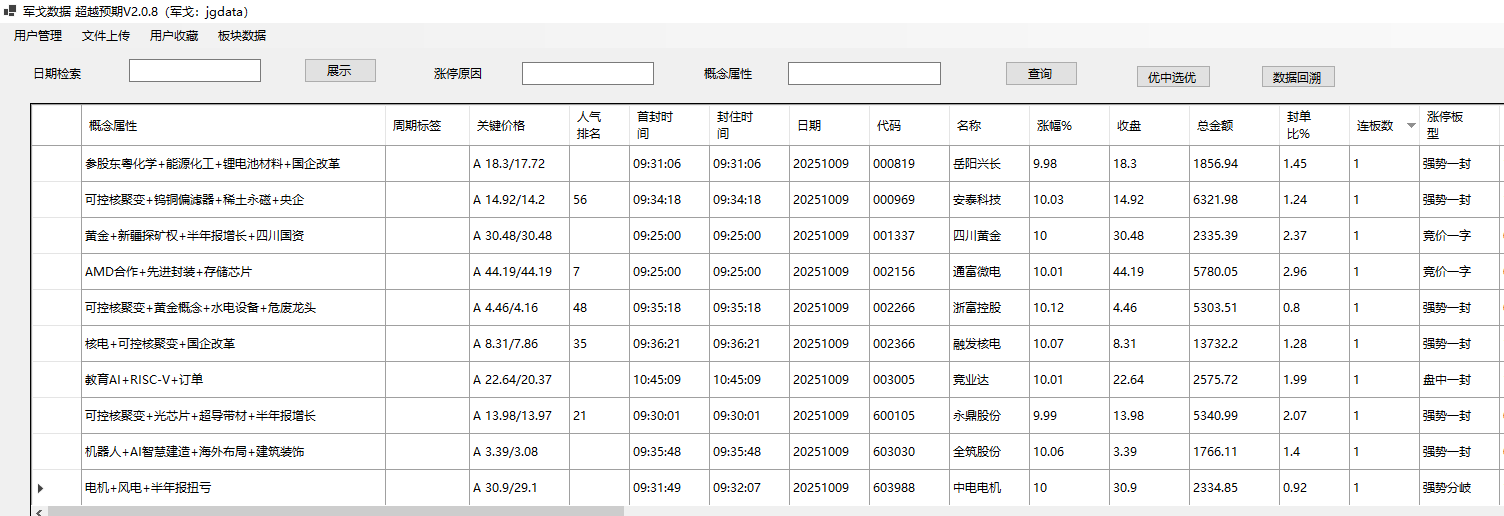Select cell AMD合作+先进封装+存储芯片
This screenshot has height=516, width=1504.
click(x=234, y=272)
